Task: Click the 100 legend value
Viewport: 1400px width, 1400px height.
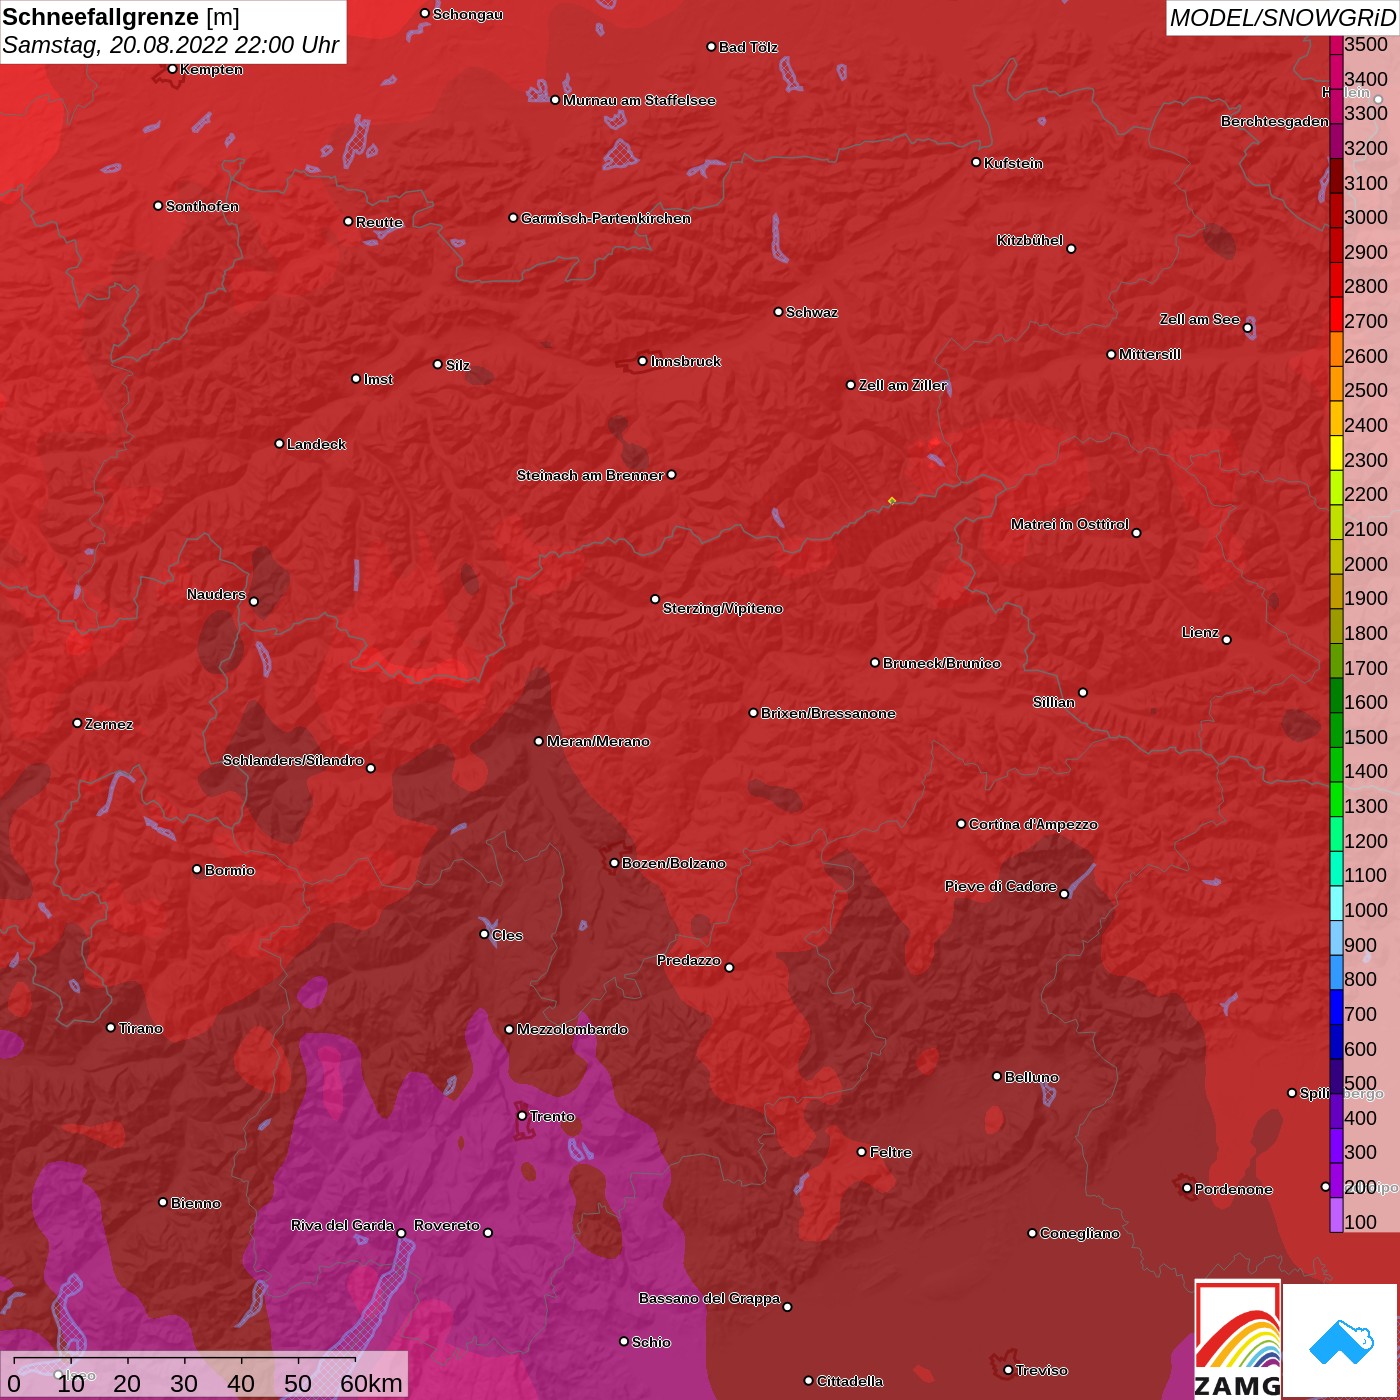Action: click(1360, 1222)
